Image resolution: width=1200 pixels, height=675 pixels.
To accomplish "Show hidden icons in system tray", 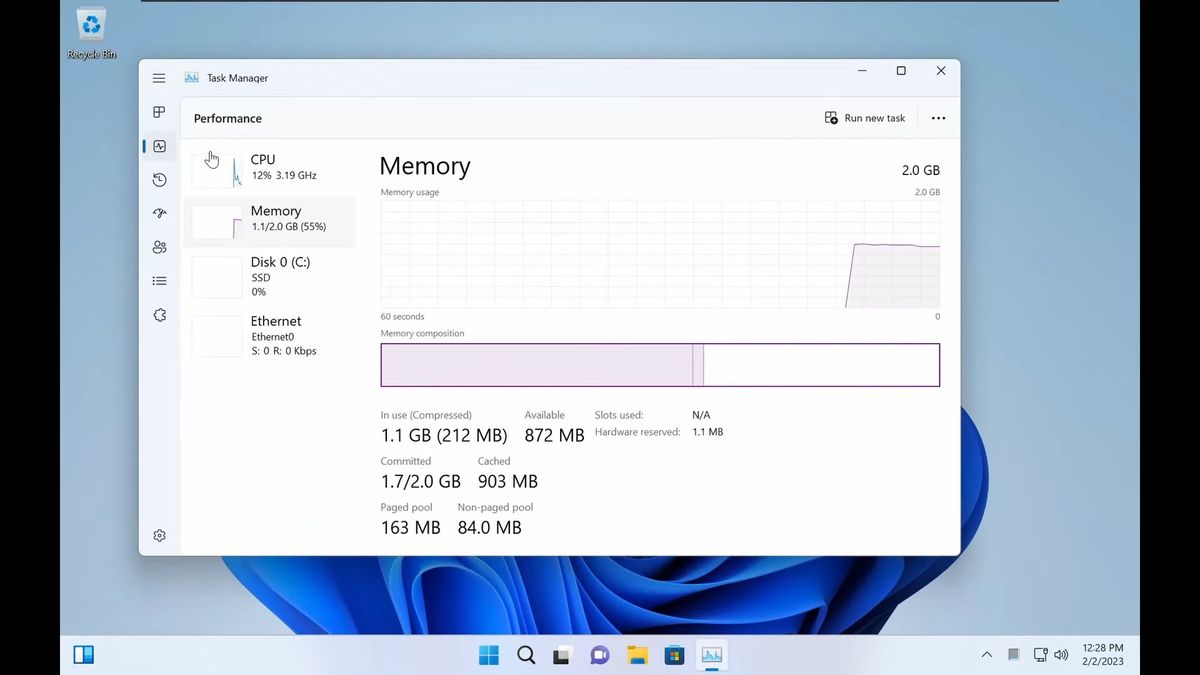I will tap(986, 655).
